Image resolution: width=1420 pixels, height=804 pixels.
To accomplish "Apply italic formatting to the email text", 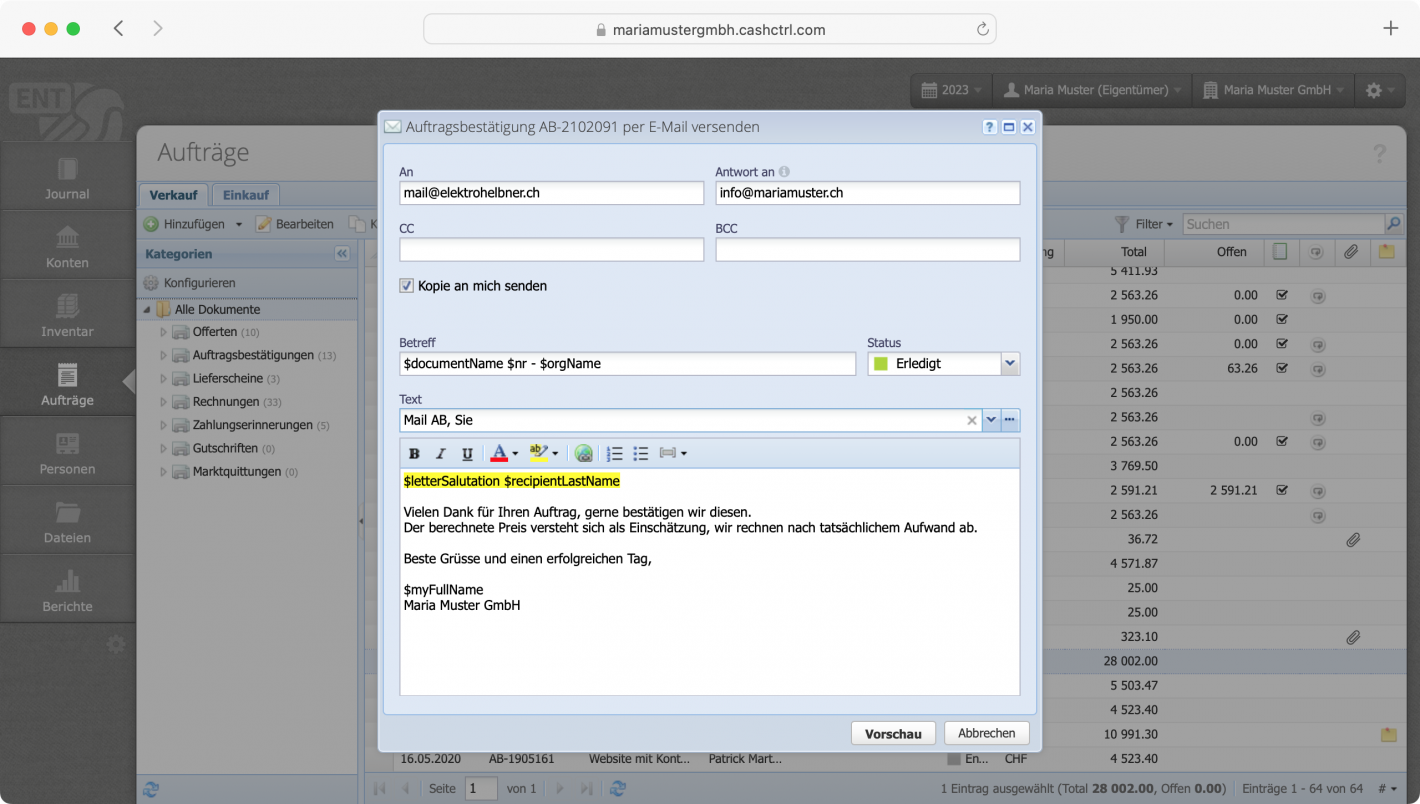I will coord(439,453).
